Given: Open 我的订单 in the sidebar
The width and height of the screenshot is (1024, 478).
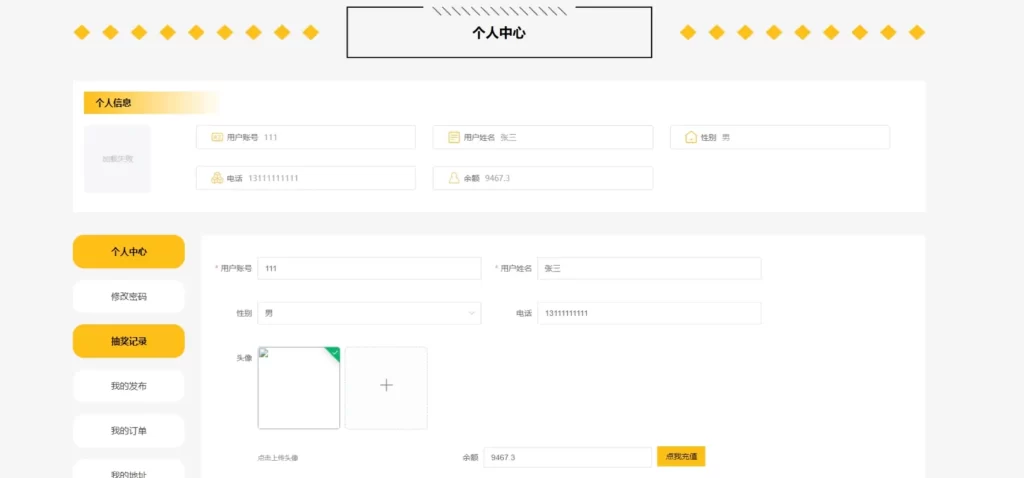Looking at the screenshot, I should [129, 431].
